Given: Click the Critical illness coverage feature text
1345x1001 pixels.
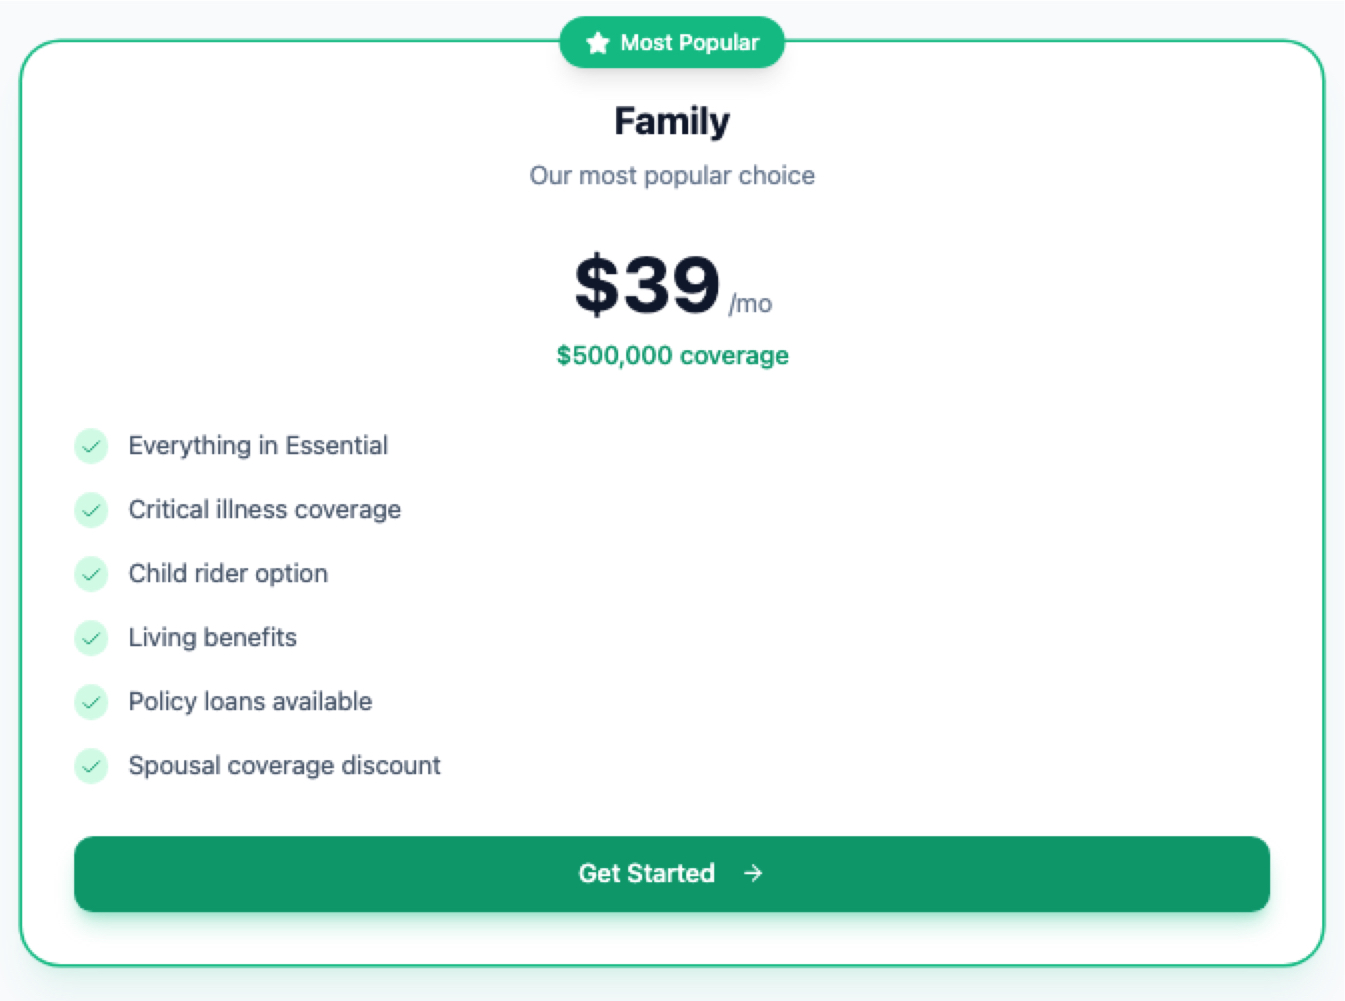Looking at the screenshot, I should coord(264,510).
